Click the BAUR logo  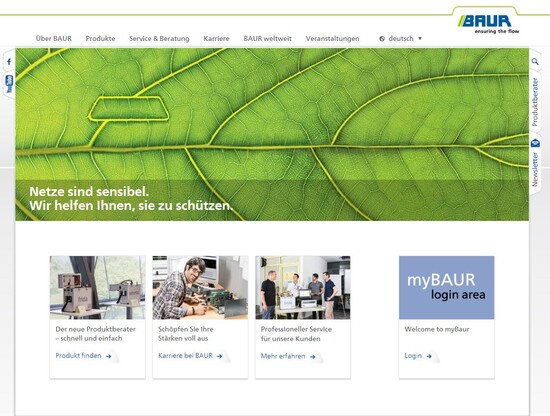pyautogui.click(x=488, y=24)
